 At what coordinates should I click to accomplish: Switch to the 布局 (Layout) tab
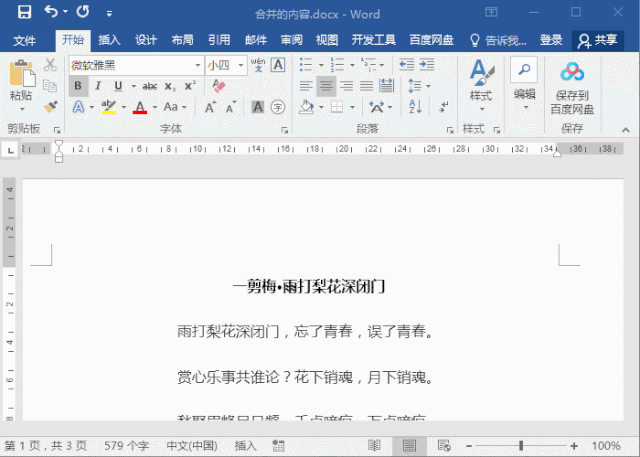tap(182, 40)
